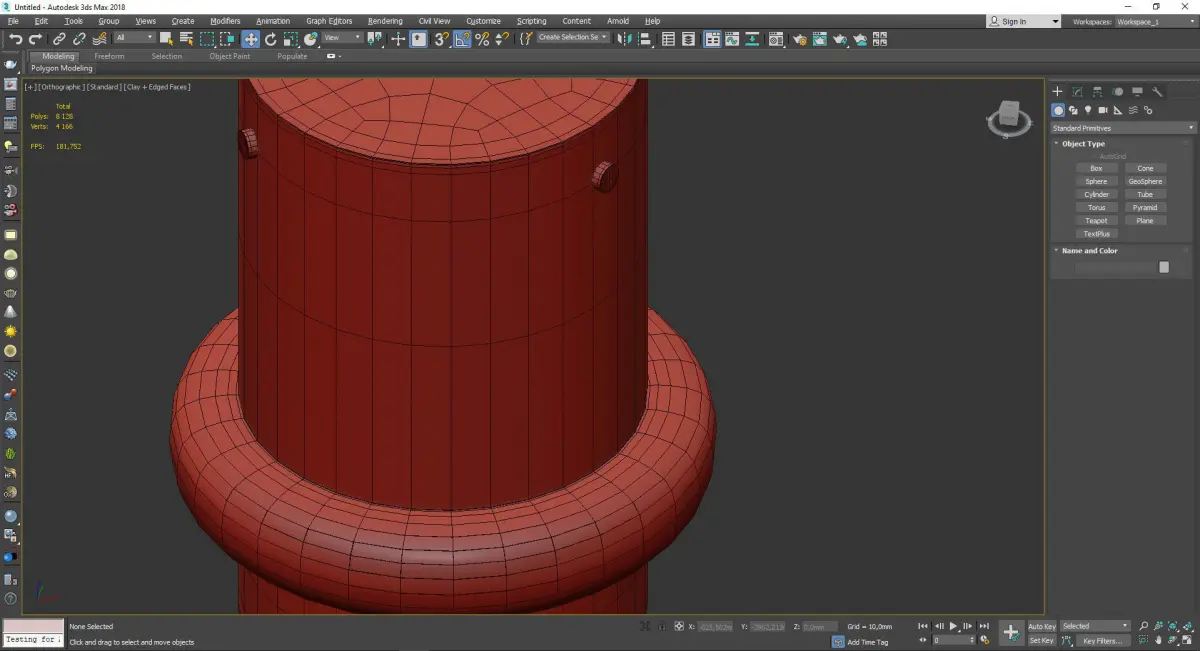This screenshot has height=651, width=1200.
Task: Click the Mirror tool icon
Action: [x=624, y=39]
